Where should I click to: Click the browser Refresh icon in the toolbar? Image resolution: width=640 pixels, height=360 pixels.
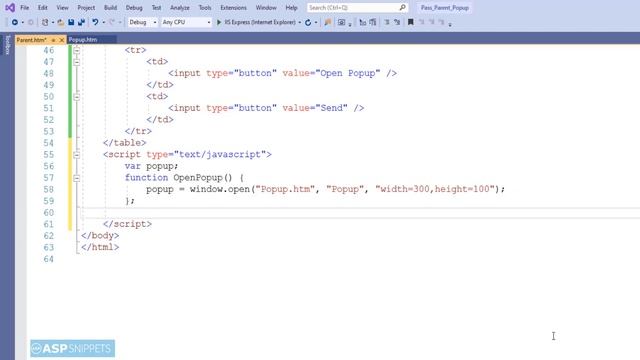point(308,22)
